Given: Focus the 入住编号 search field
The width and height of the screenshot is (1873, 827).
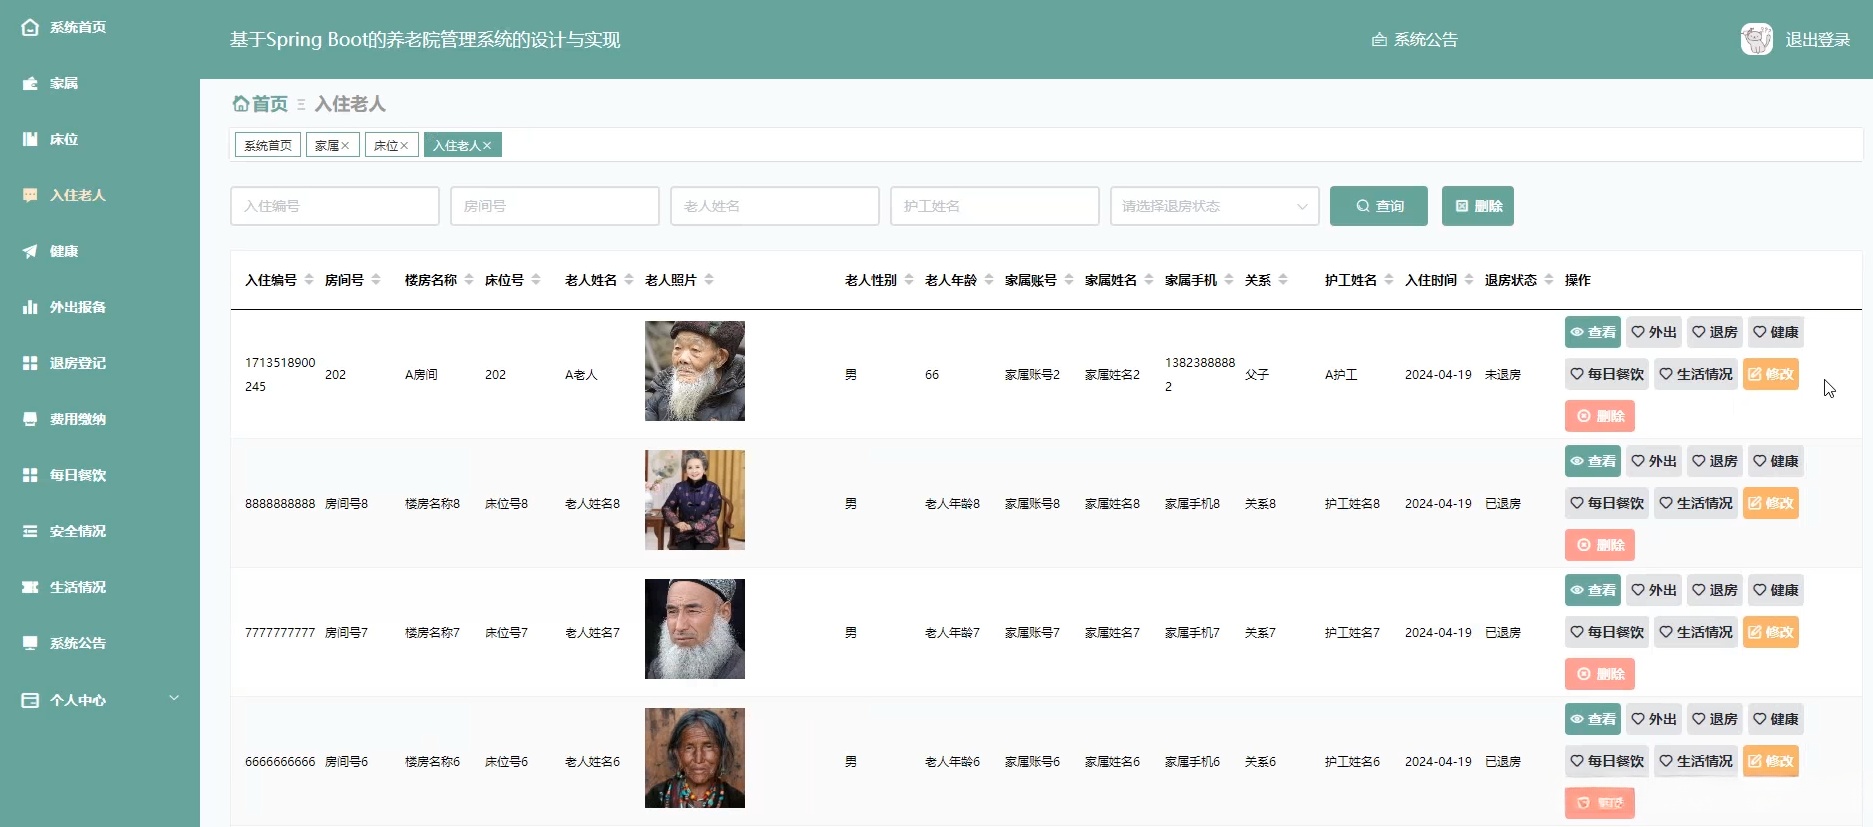Looking at the screenshot, I should (x=335, y=206).
